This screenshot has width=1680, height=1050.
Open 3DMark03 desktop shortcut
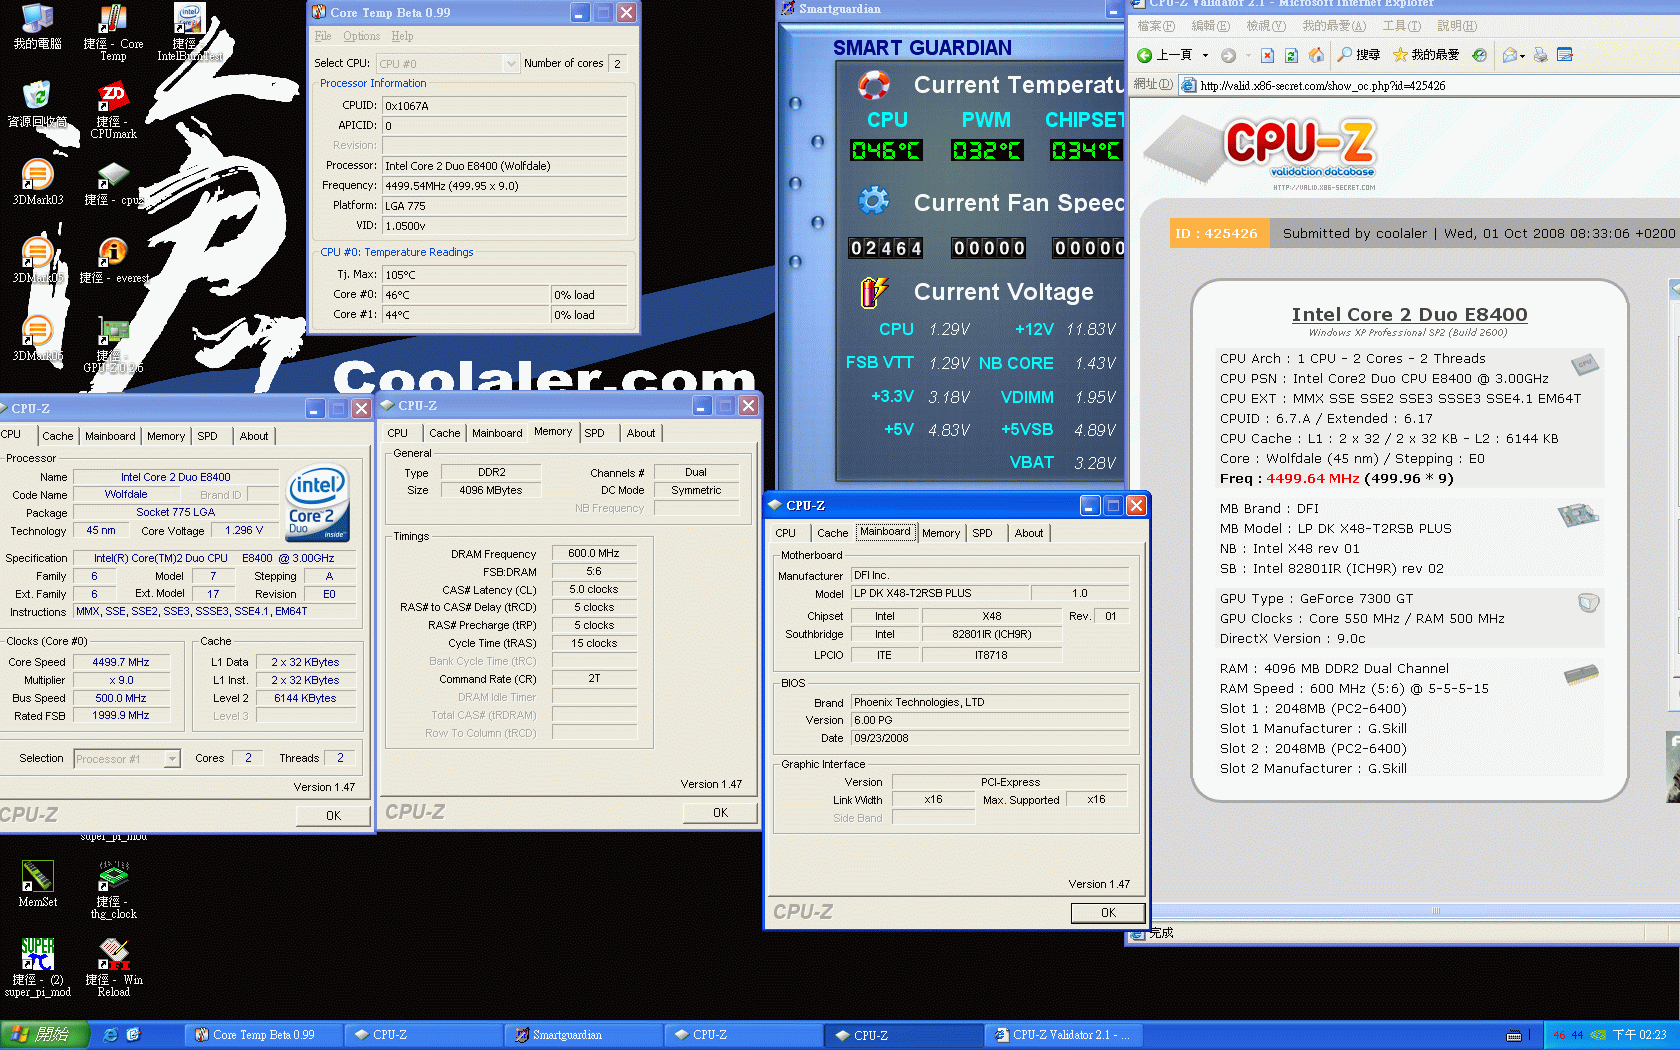[x=37, y=182]
